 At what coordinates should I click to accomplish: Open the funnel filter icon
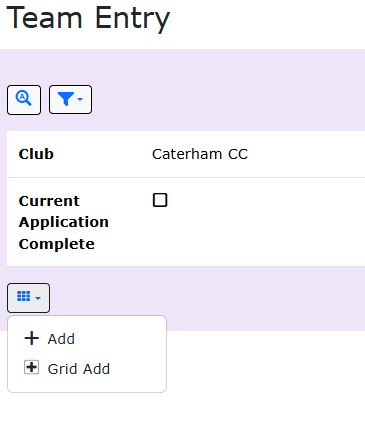pyautogui.click(x=66, y=99)
